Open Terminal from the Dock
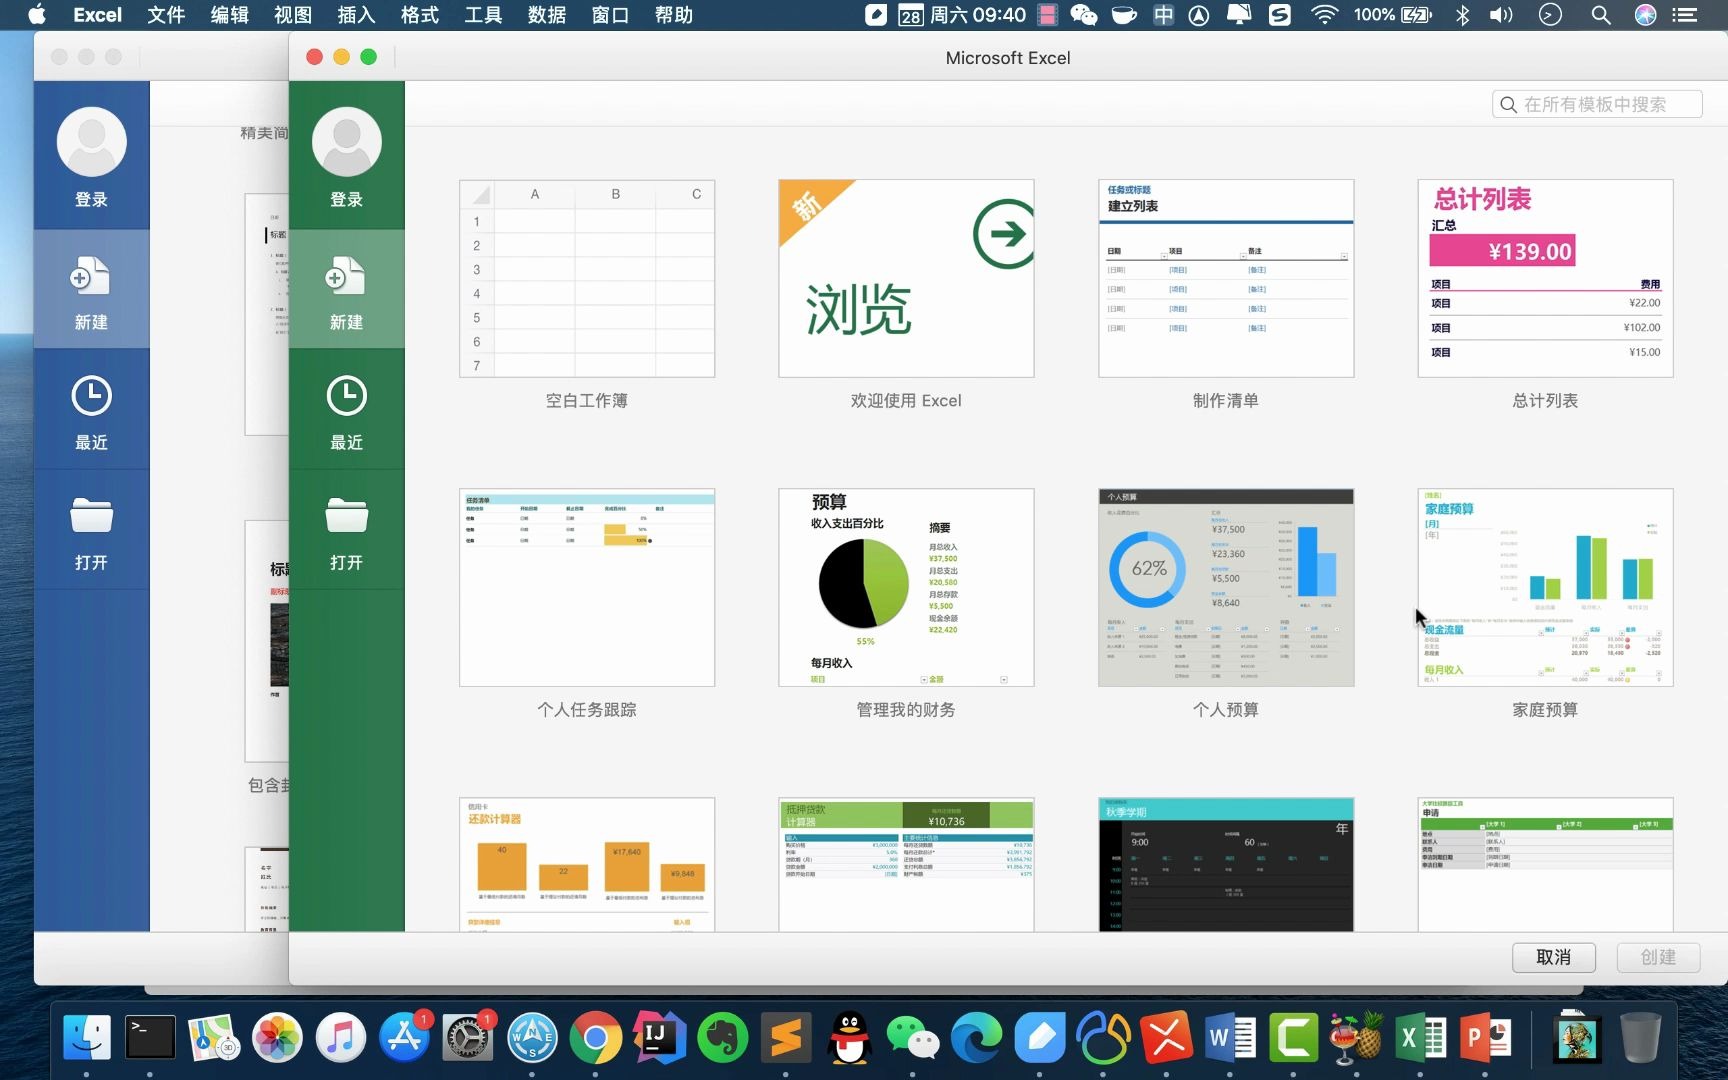 point(150,1038)
